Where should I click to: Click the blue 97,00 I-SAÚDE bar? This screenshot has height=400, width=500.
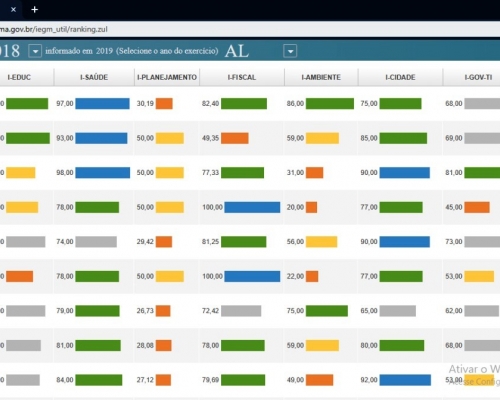[x=102, y=104]
